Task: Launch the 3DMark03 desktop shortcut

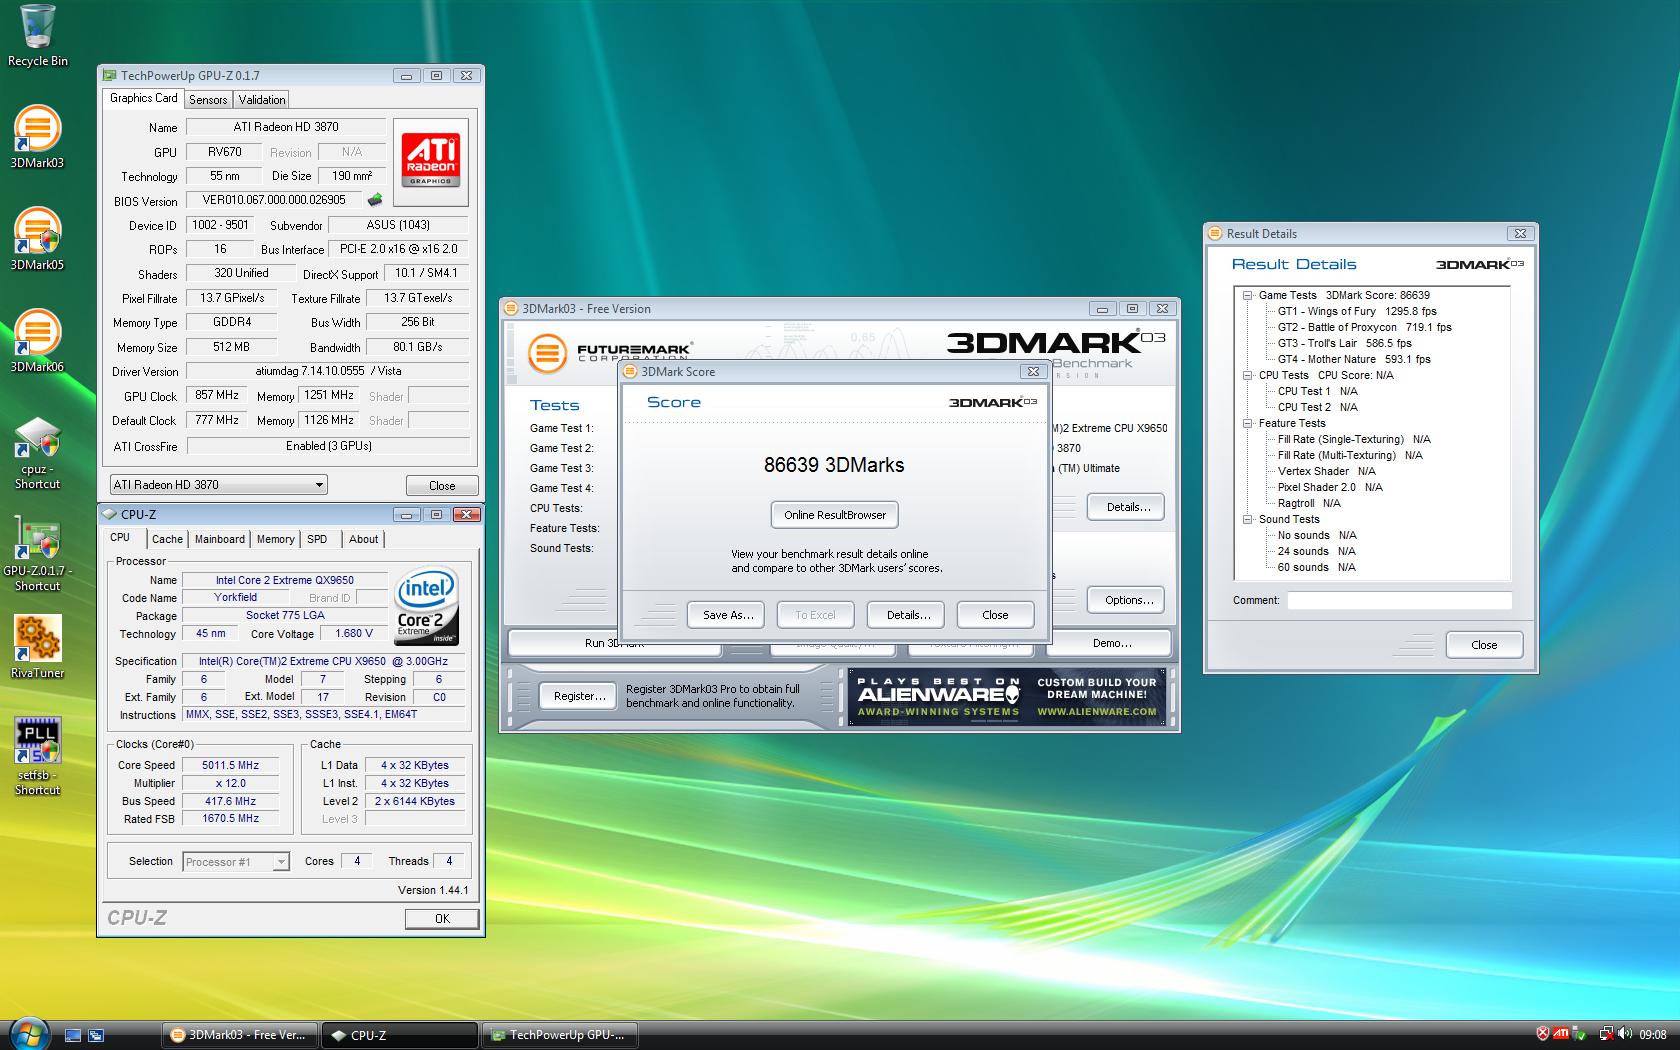Action: (x=37, y=137)
